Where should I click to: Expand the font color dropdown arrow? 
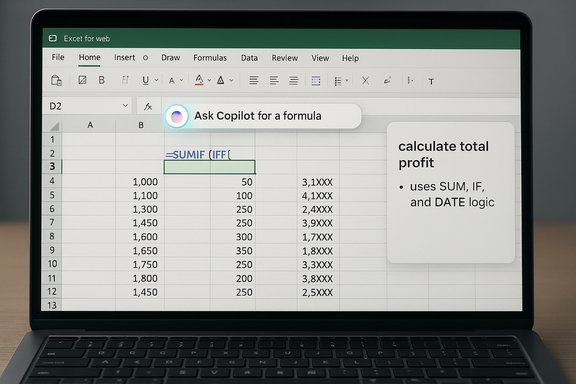(x=209, y=80)
